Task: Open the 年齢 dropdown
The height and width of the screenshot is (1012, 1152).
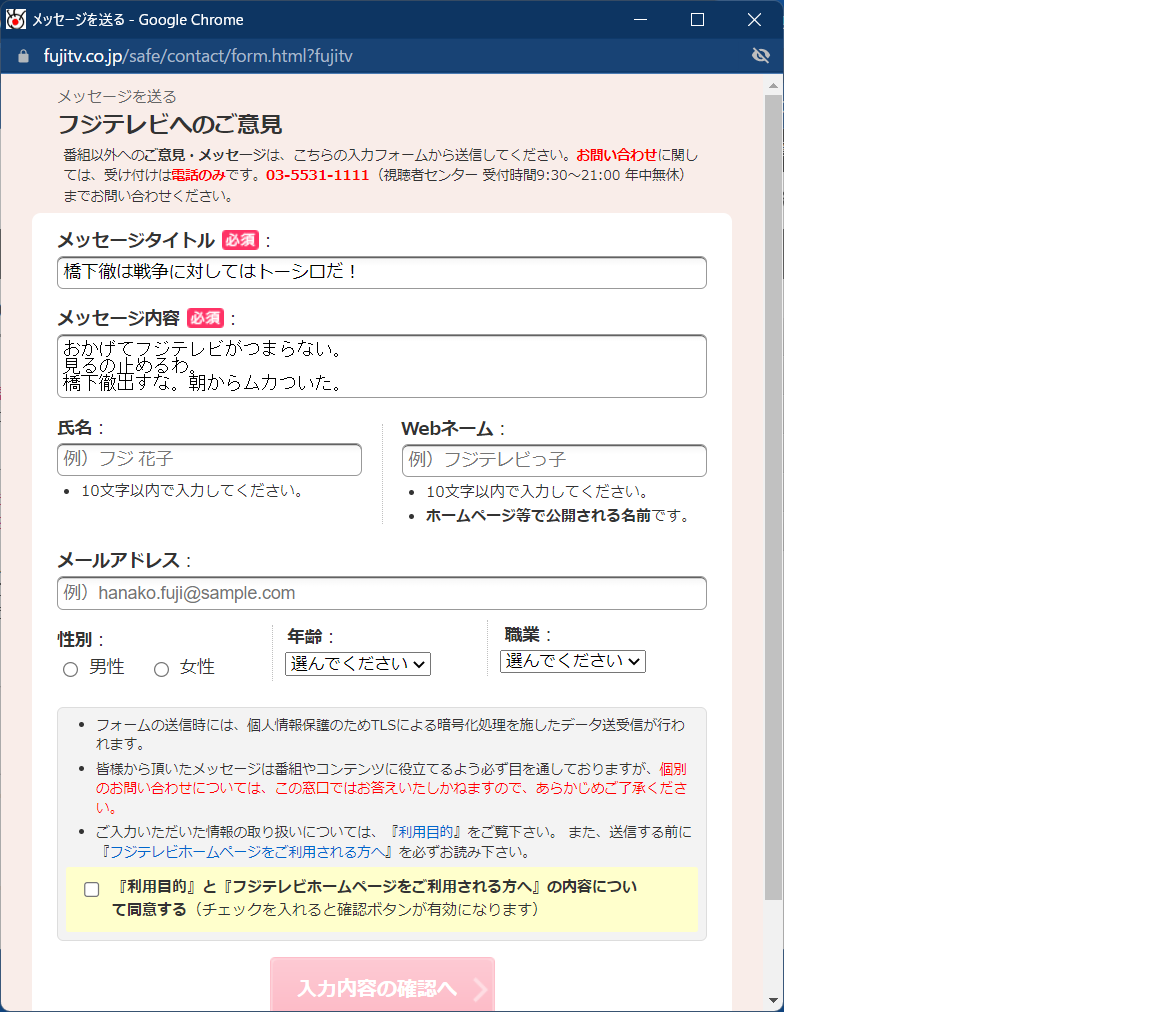Action: pyautogui.click(x=358, y=664)
